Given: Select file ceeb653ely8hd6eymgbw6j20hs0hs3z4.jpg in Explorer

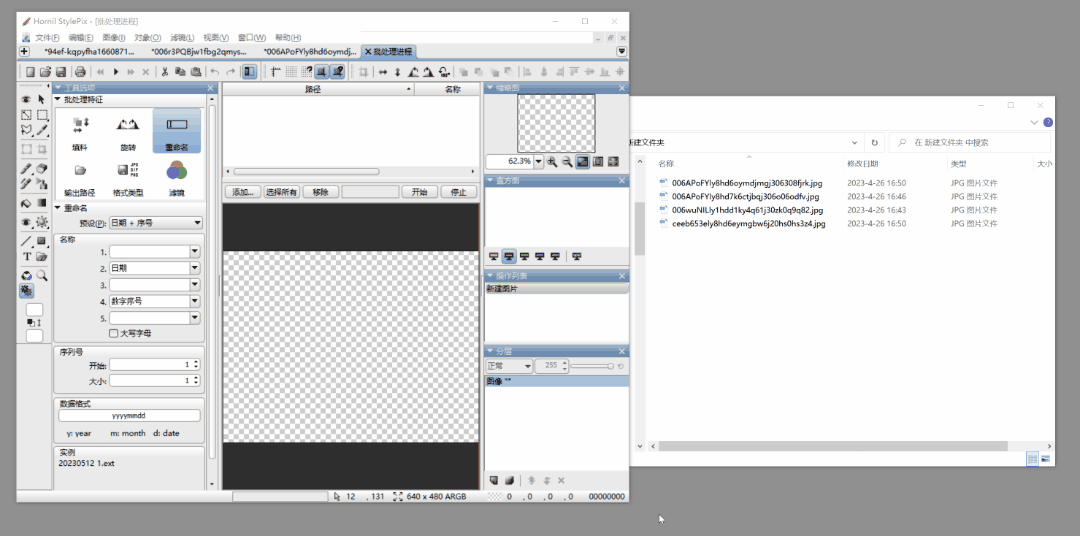Looking at the screenshot, I should point(748,224).
